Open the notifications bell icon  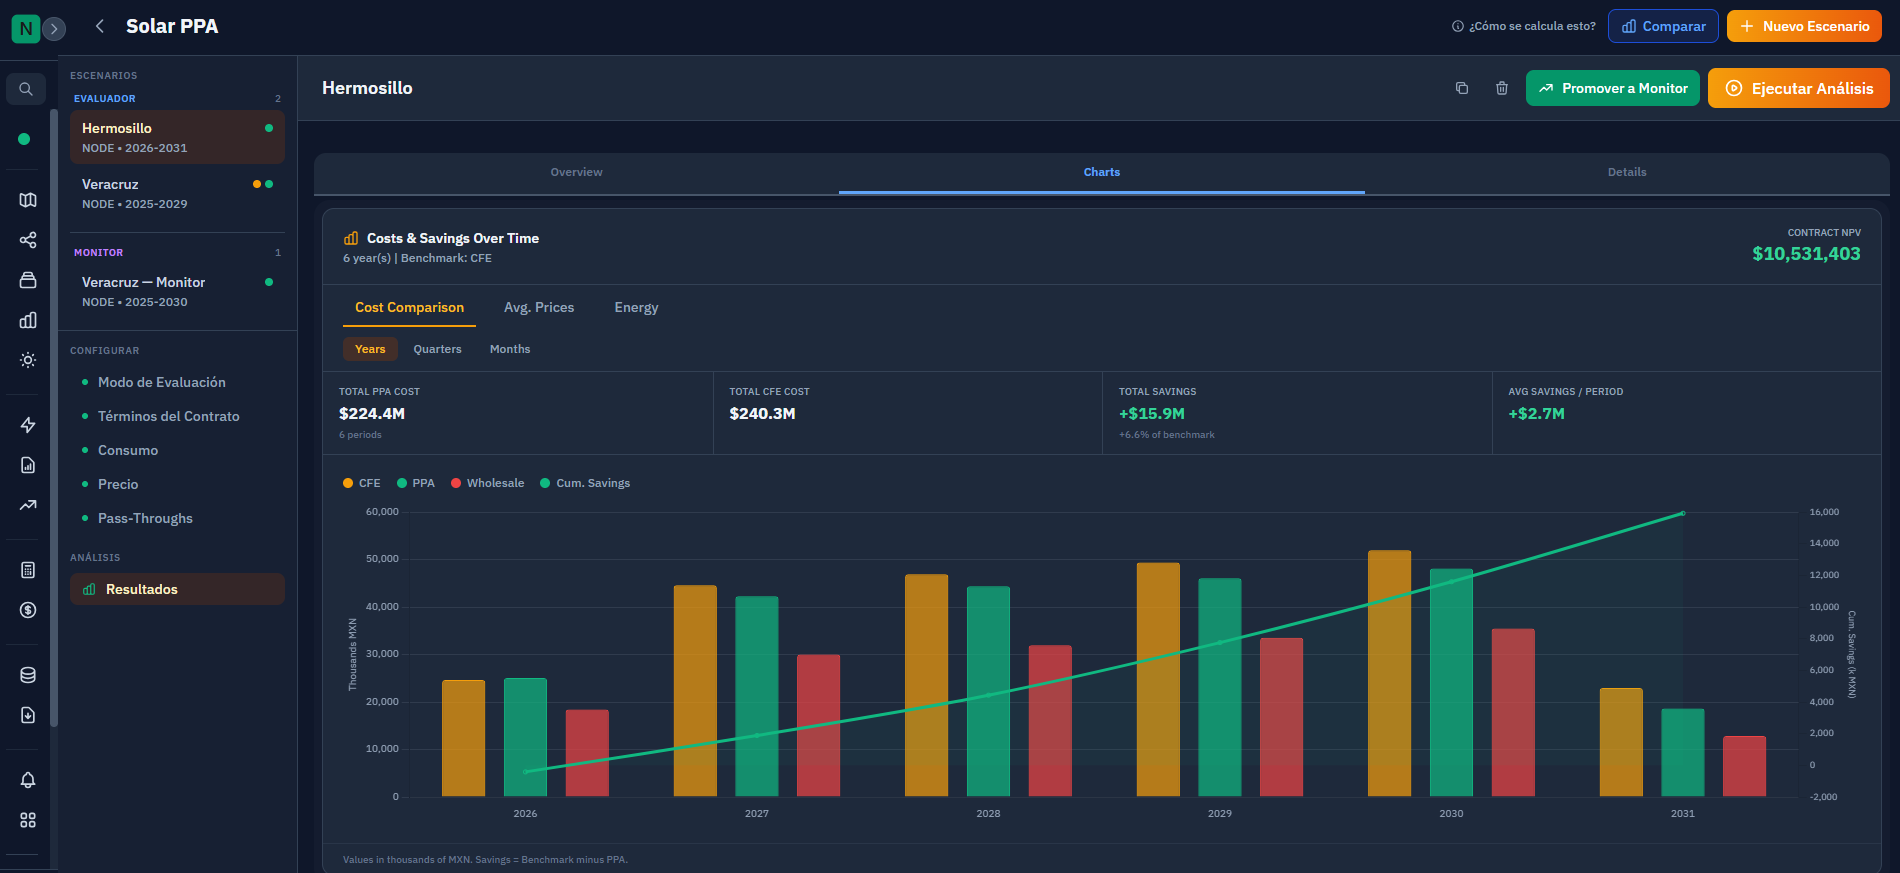[28, 780]
